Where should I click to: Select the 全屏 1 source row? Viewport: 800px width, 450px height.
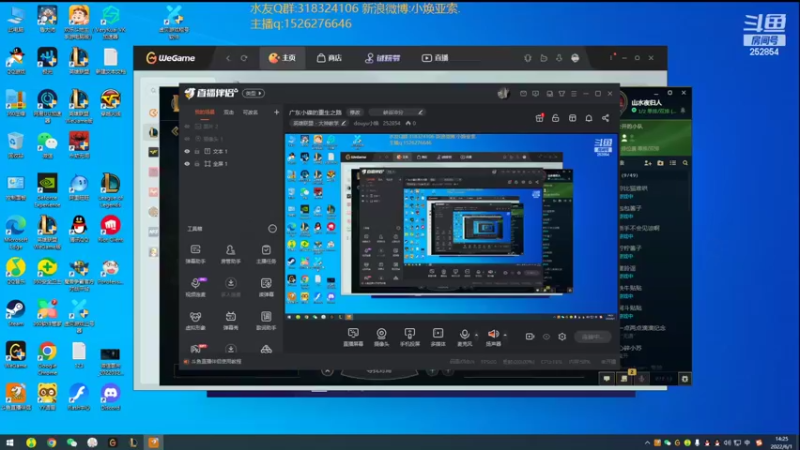click(x=231, y=164)
